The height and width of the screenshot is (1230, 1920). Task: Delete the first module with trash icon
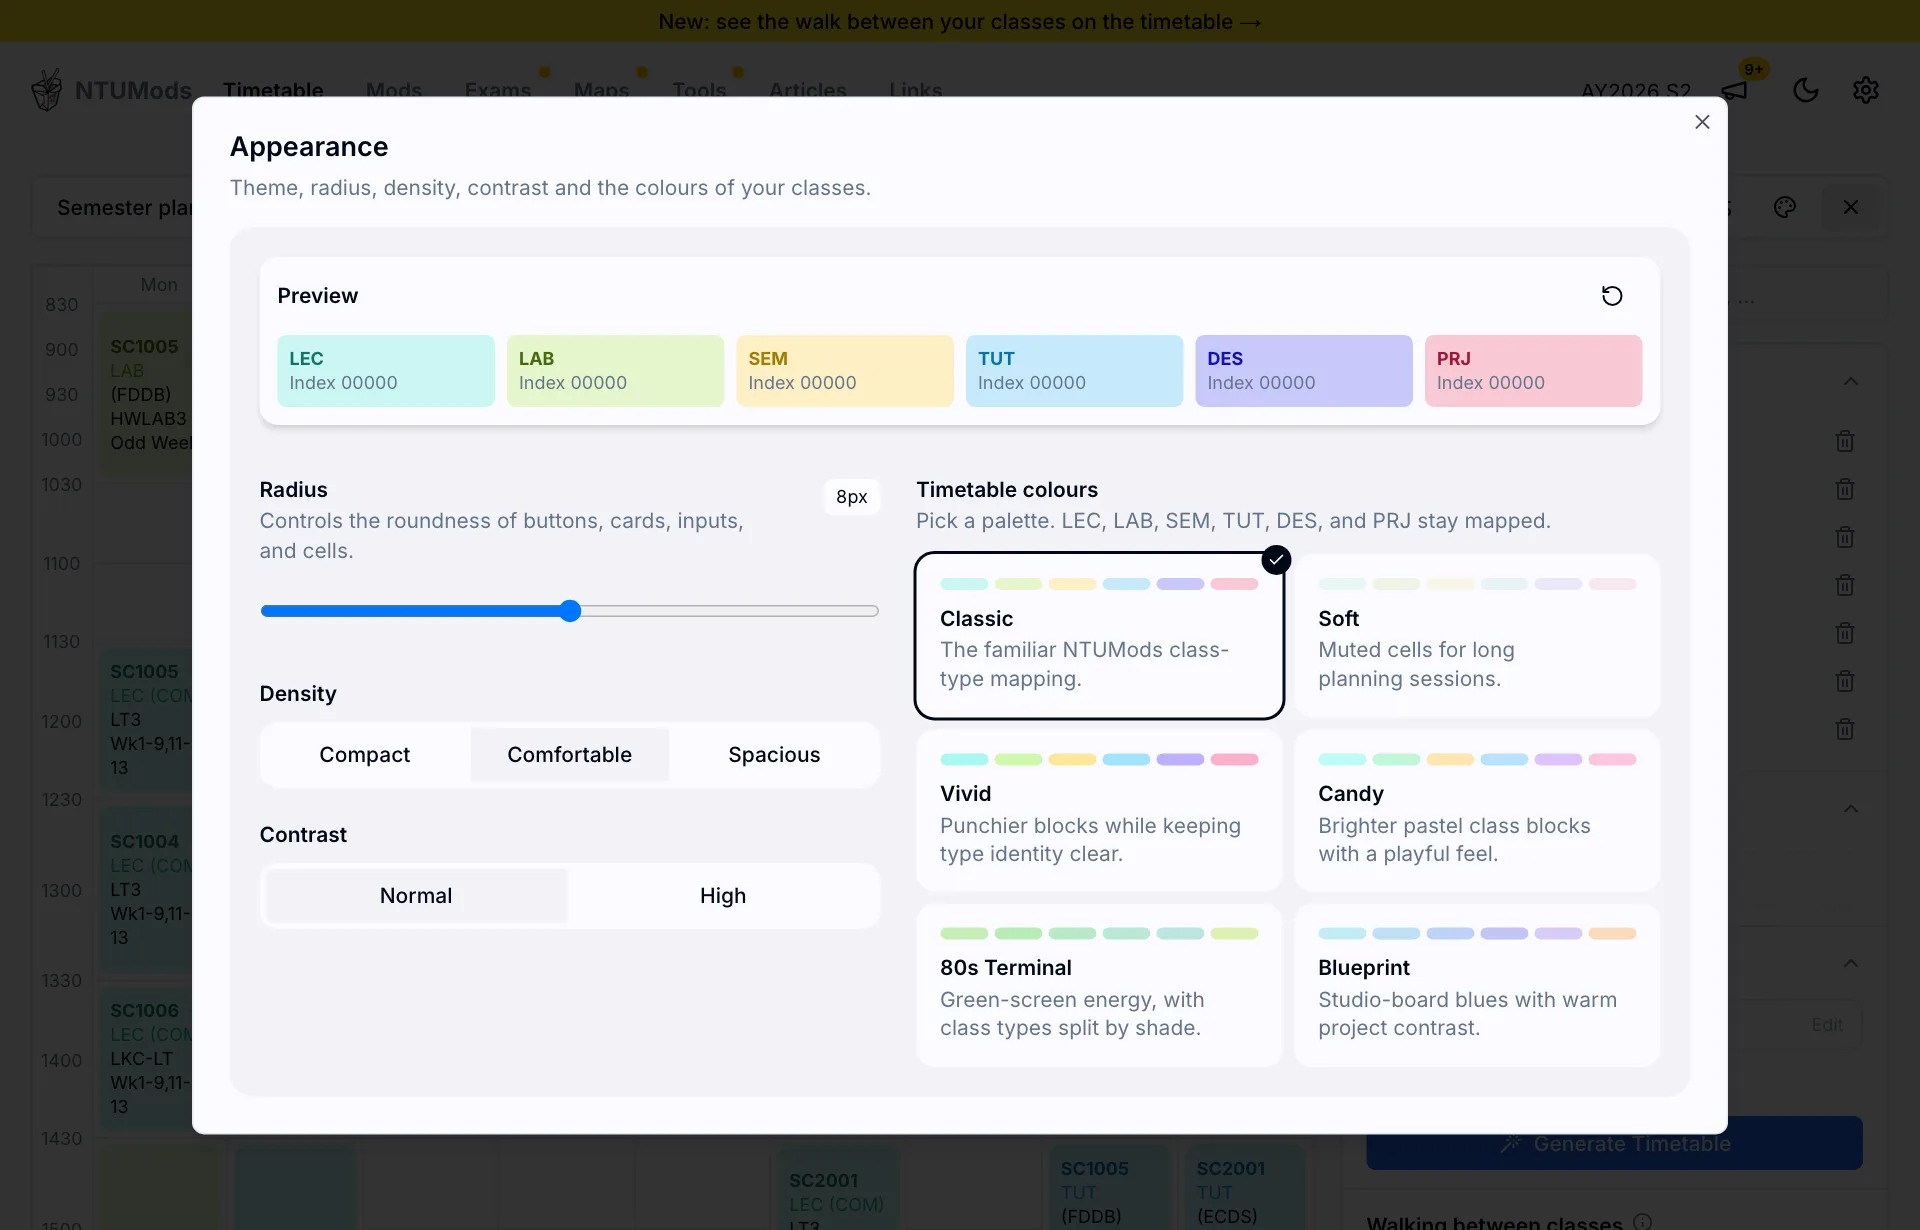click(x=1845, y=441)
